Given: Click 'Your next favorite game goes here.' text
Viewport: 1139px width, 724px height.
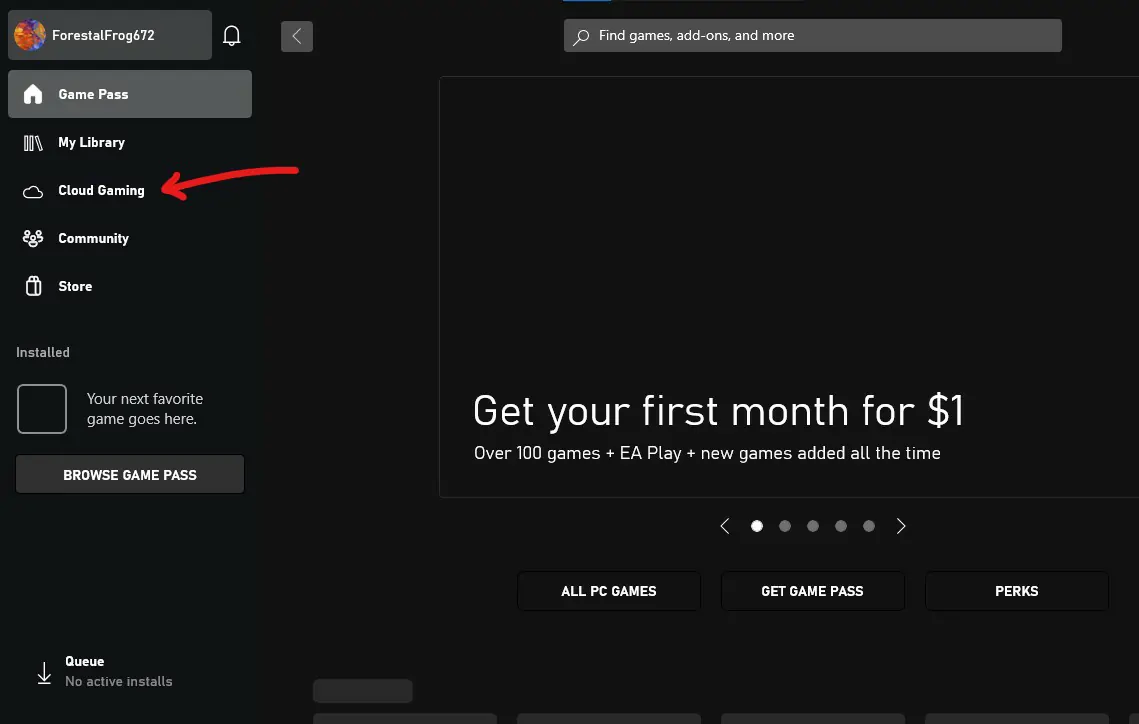Looking at the screenshot, I should (x=145, y=409).
